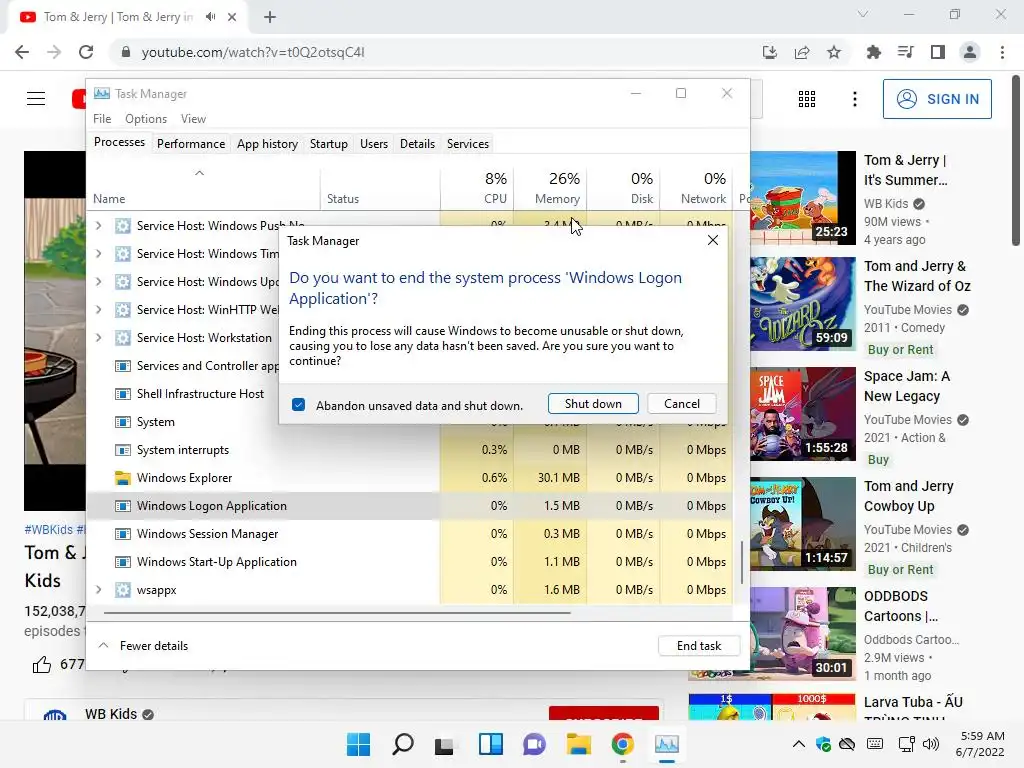Select the System process row
This screenshot has width=1024, height=768.
click(x=183, y=422)
